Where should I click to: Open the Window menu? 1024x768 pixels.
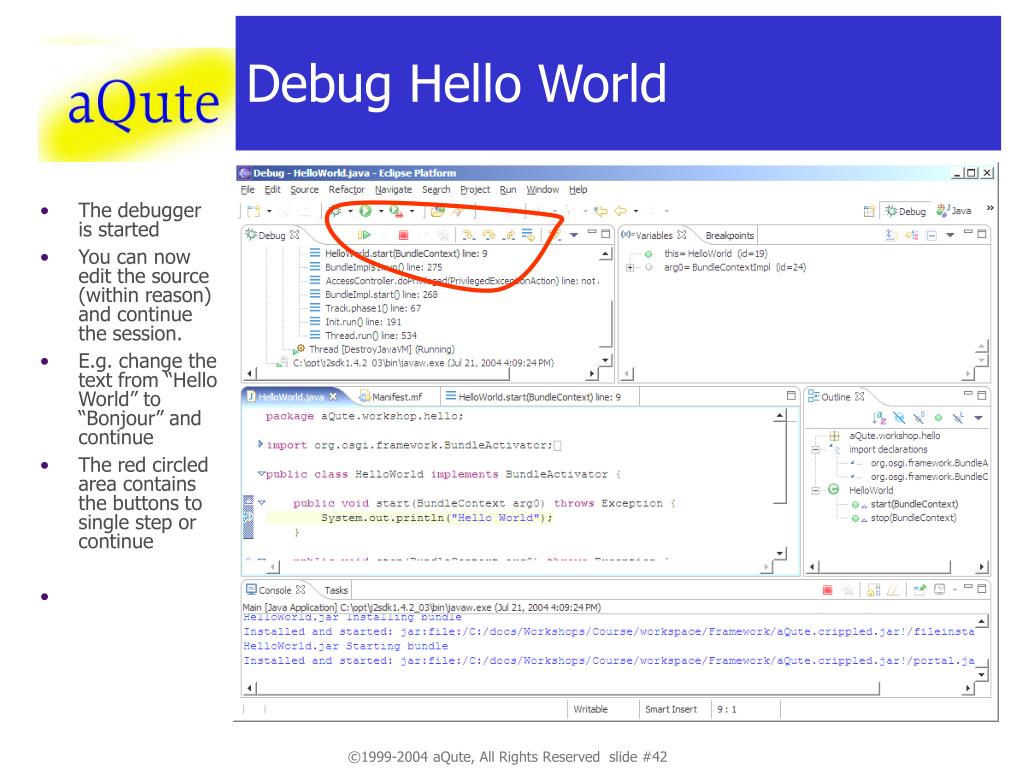coord(543,190)
